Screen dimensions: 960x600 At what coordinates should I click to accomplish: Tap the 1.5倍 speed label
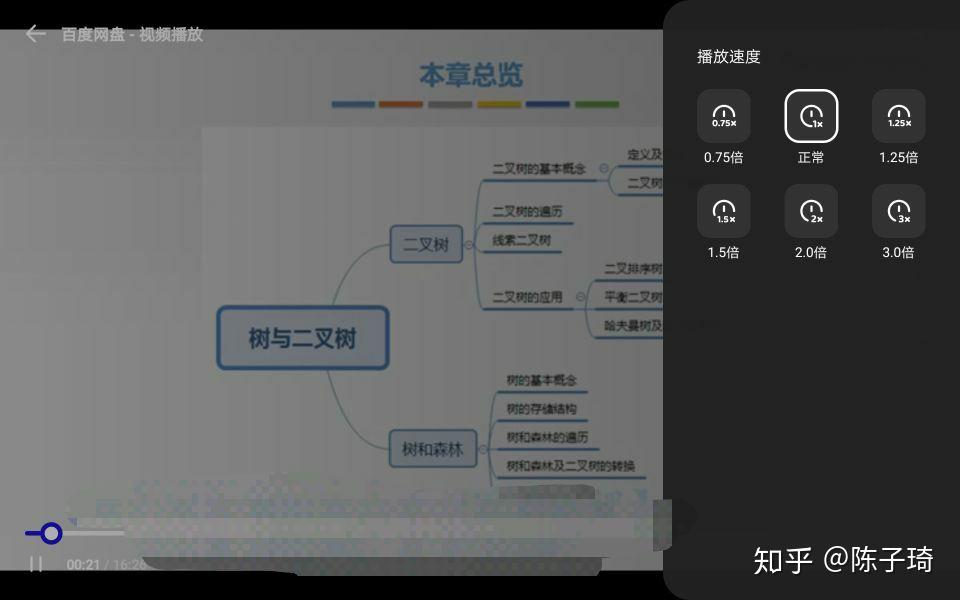pyautogui.click(x=722, y=252)
